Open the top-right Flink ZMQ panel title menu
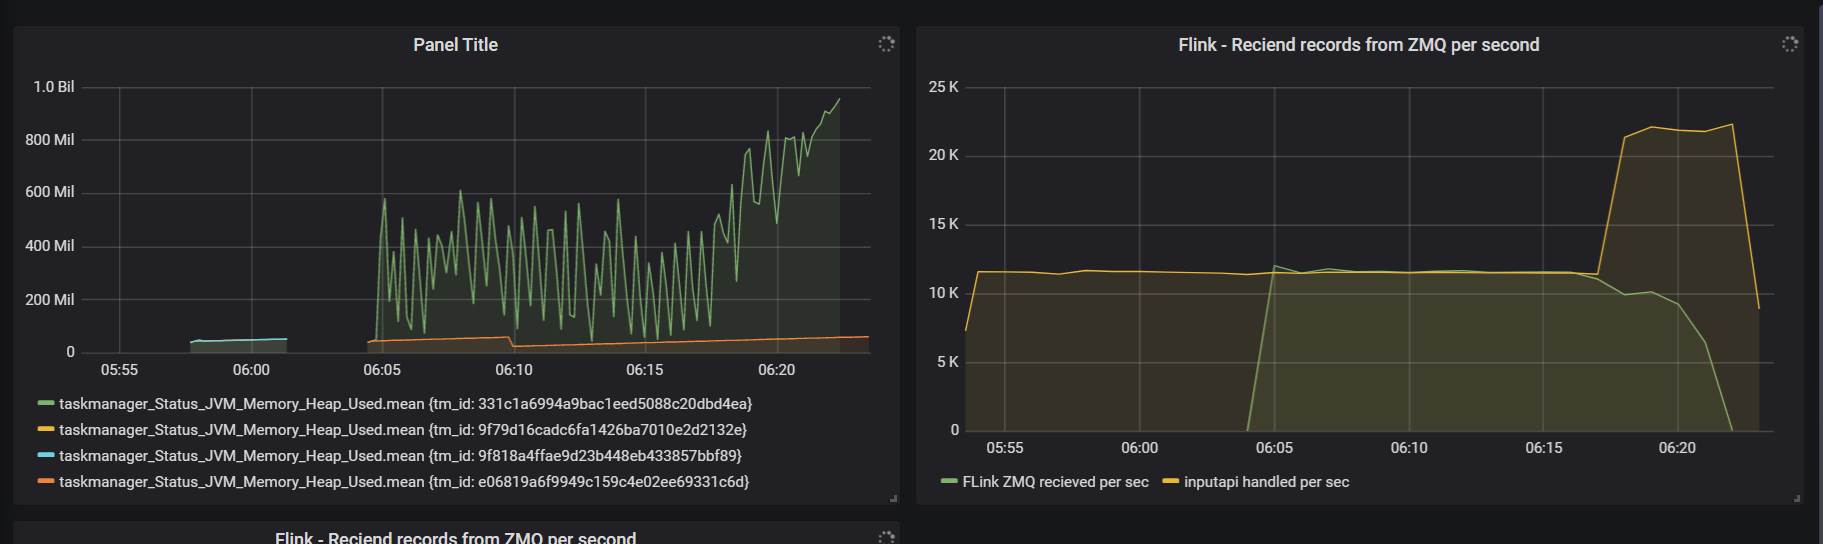 (x=1358, y=45)
